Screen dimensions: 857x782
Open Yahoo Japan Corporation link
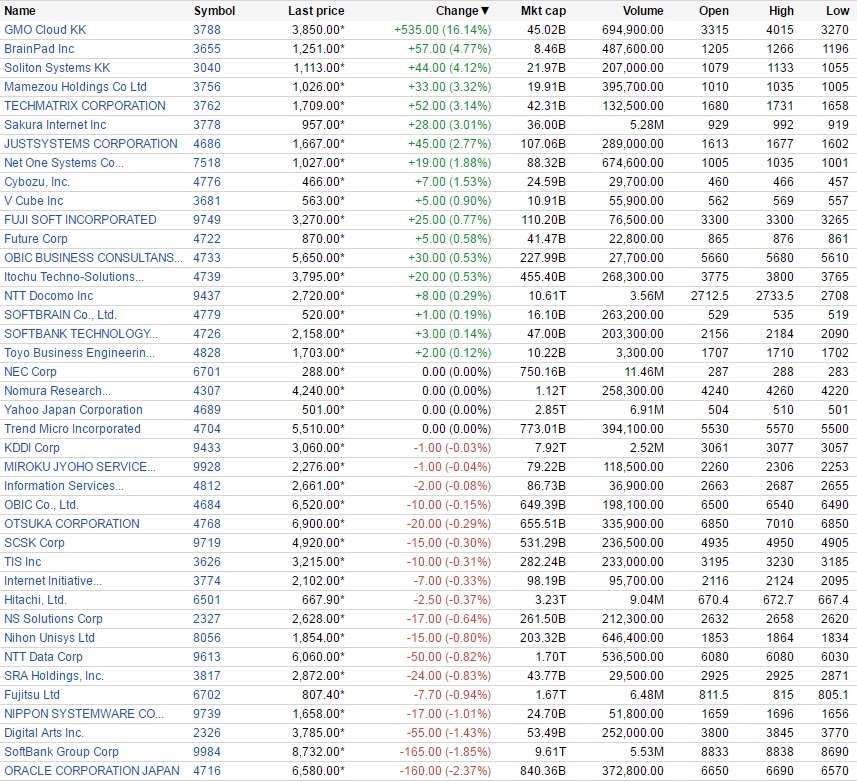(73, 410)
